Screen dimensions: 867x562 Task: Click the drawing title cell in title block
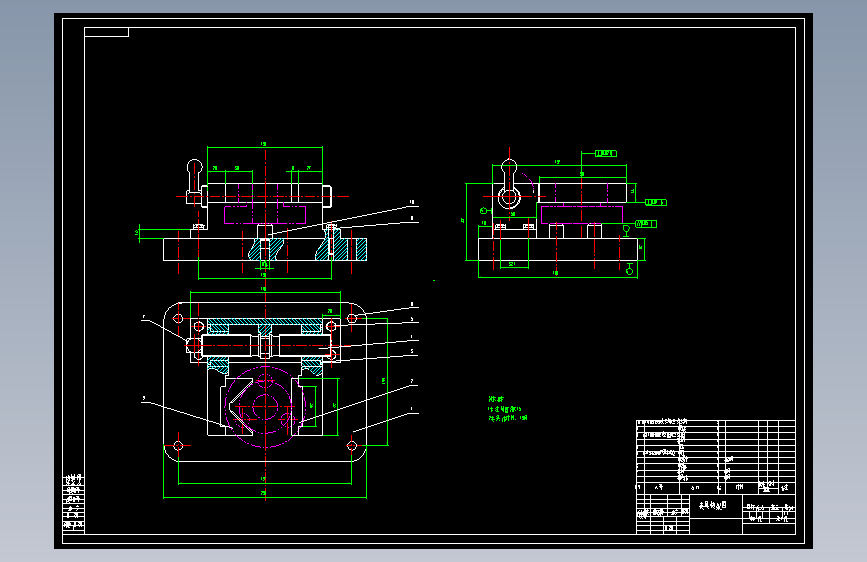pyautogui.click(x=715, y=506)
